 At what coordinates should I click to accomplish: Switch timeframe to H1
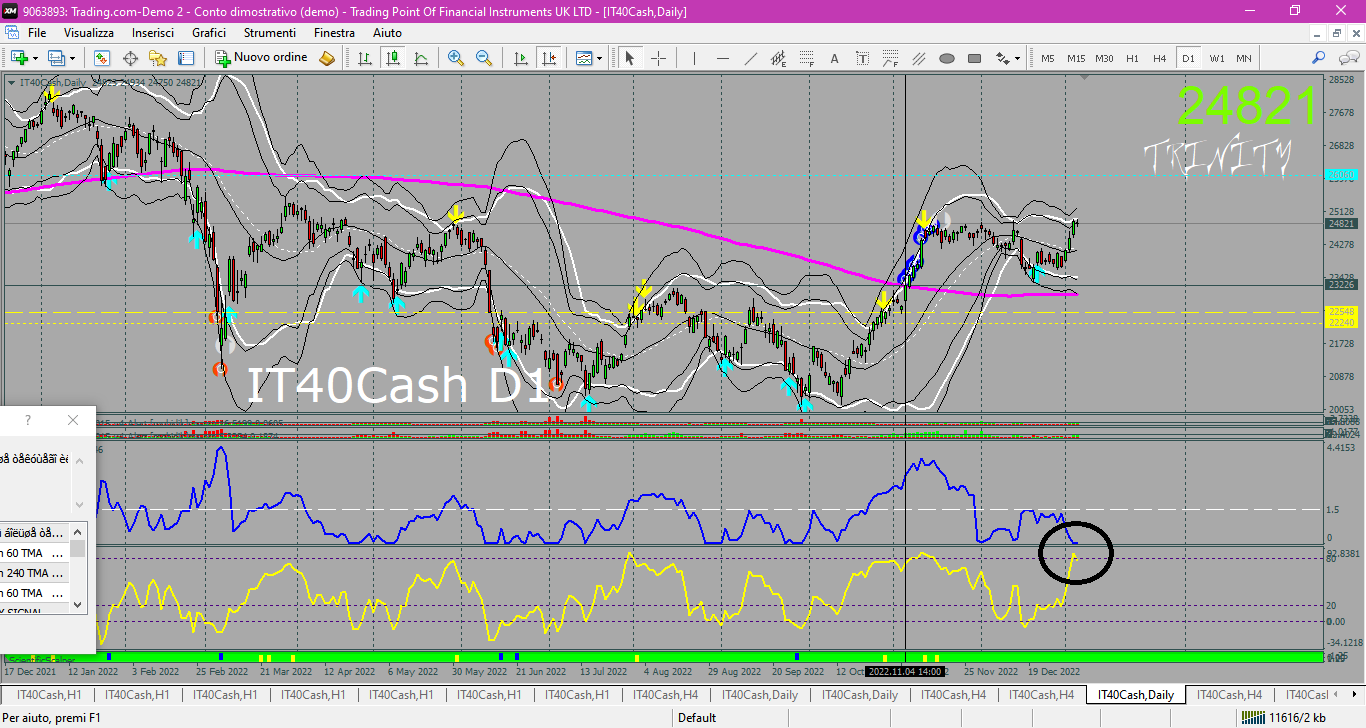click(x=1132, y=58)
